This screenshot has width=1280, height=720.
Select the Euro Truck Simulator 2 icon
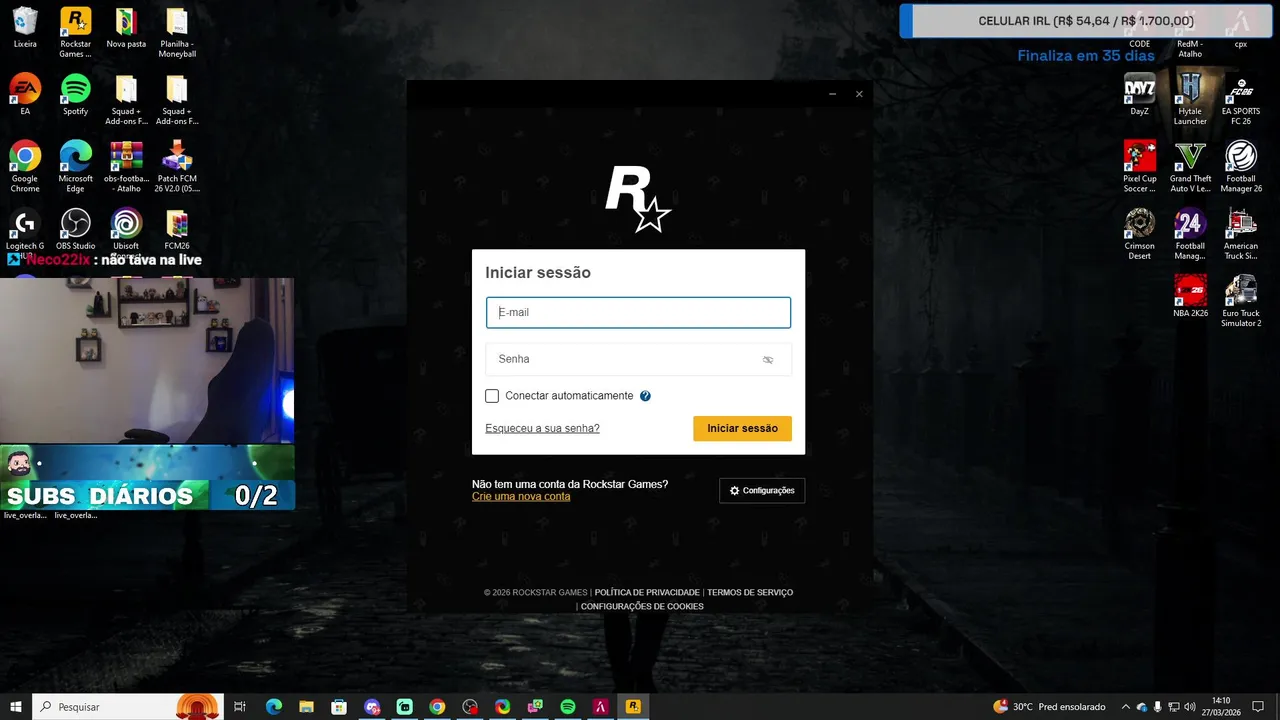pyautogui.click(x=1241, y=301)
